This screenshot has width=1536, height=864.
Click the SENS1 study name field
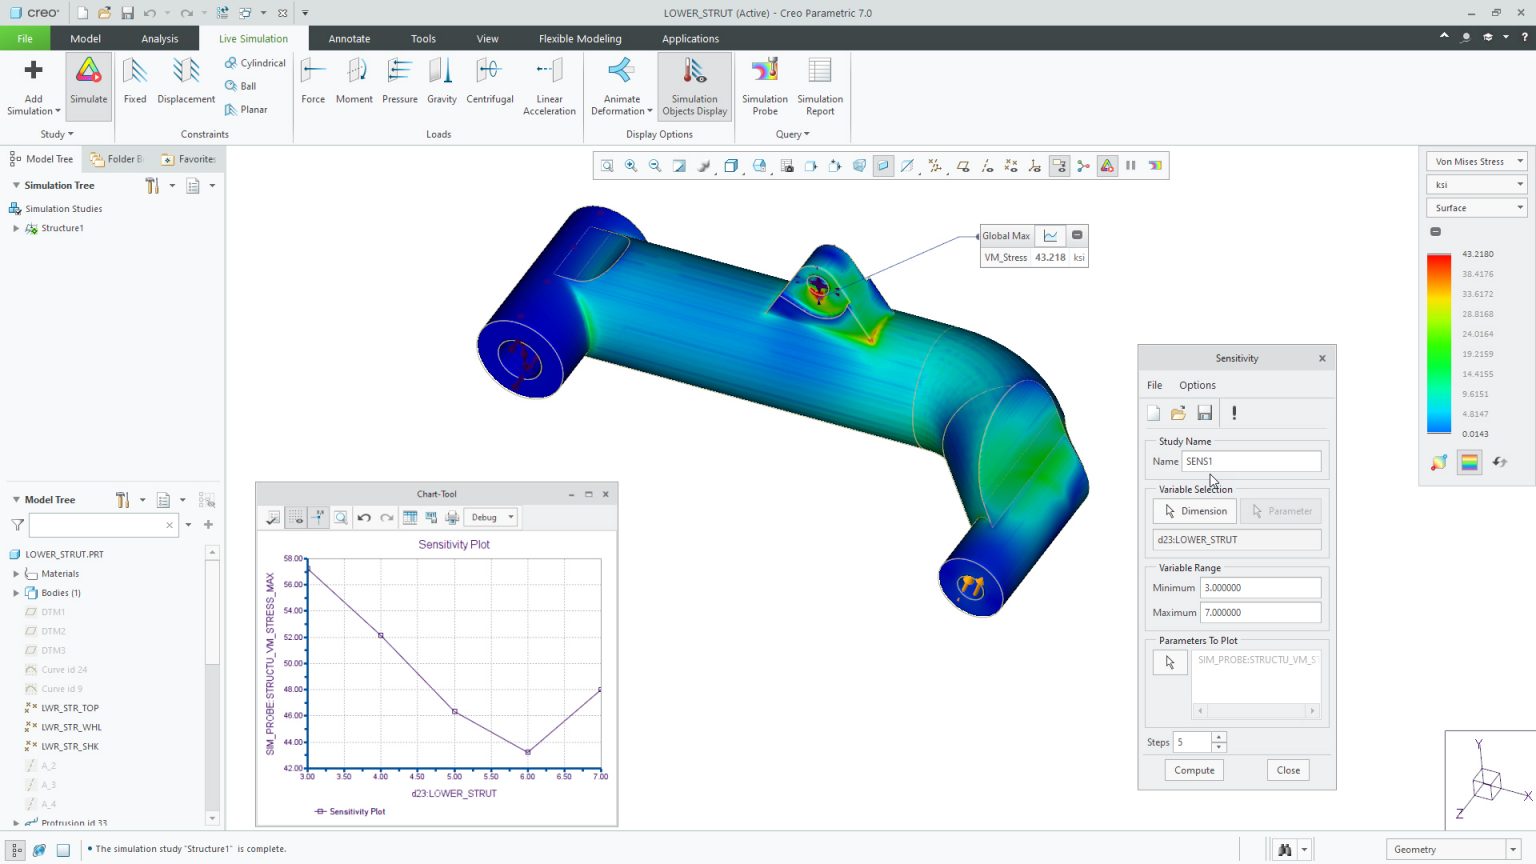pos(1250,461)
